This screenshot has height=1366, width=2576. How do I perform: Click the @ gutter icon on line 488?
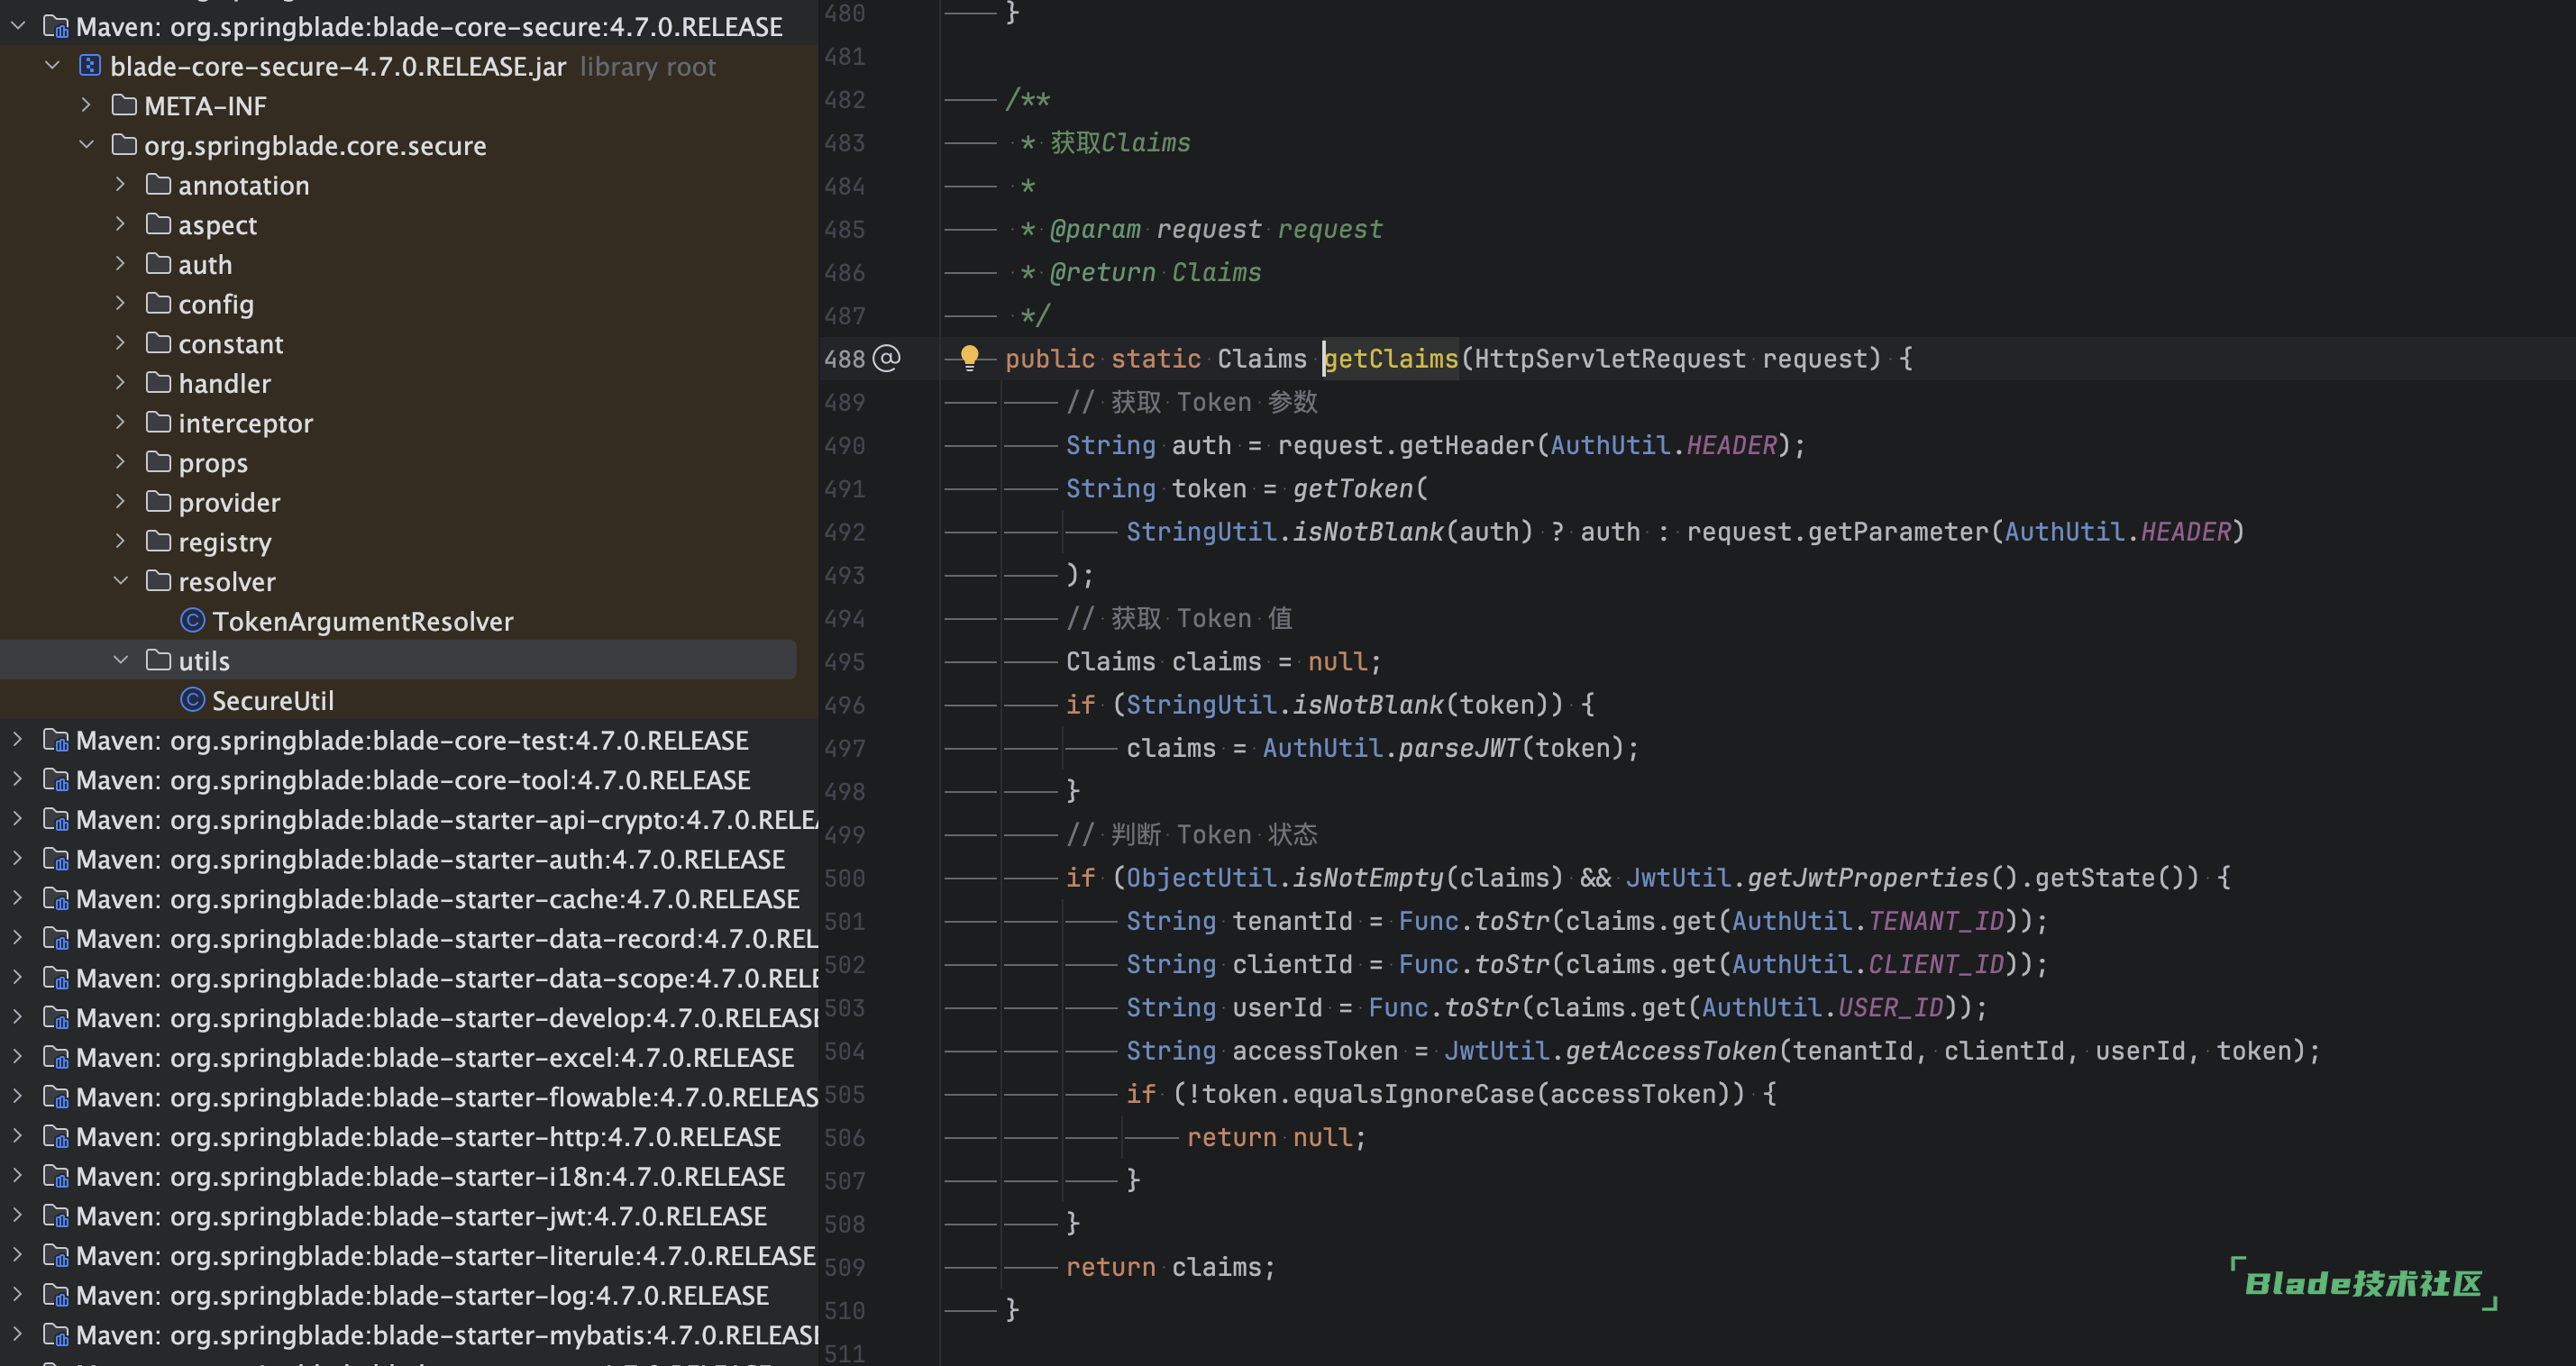(x=887, y=358)
